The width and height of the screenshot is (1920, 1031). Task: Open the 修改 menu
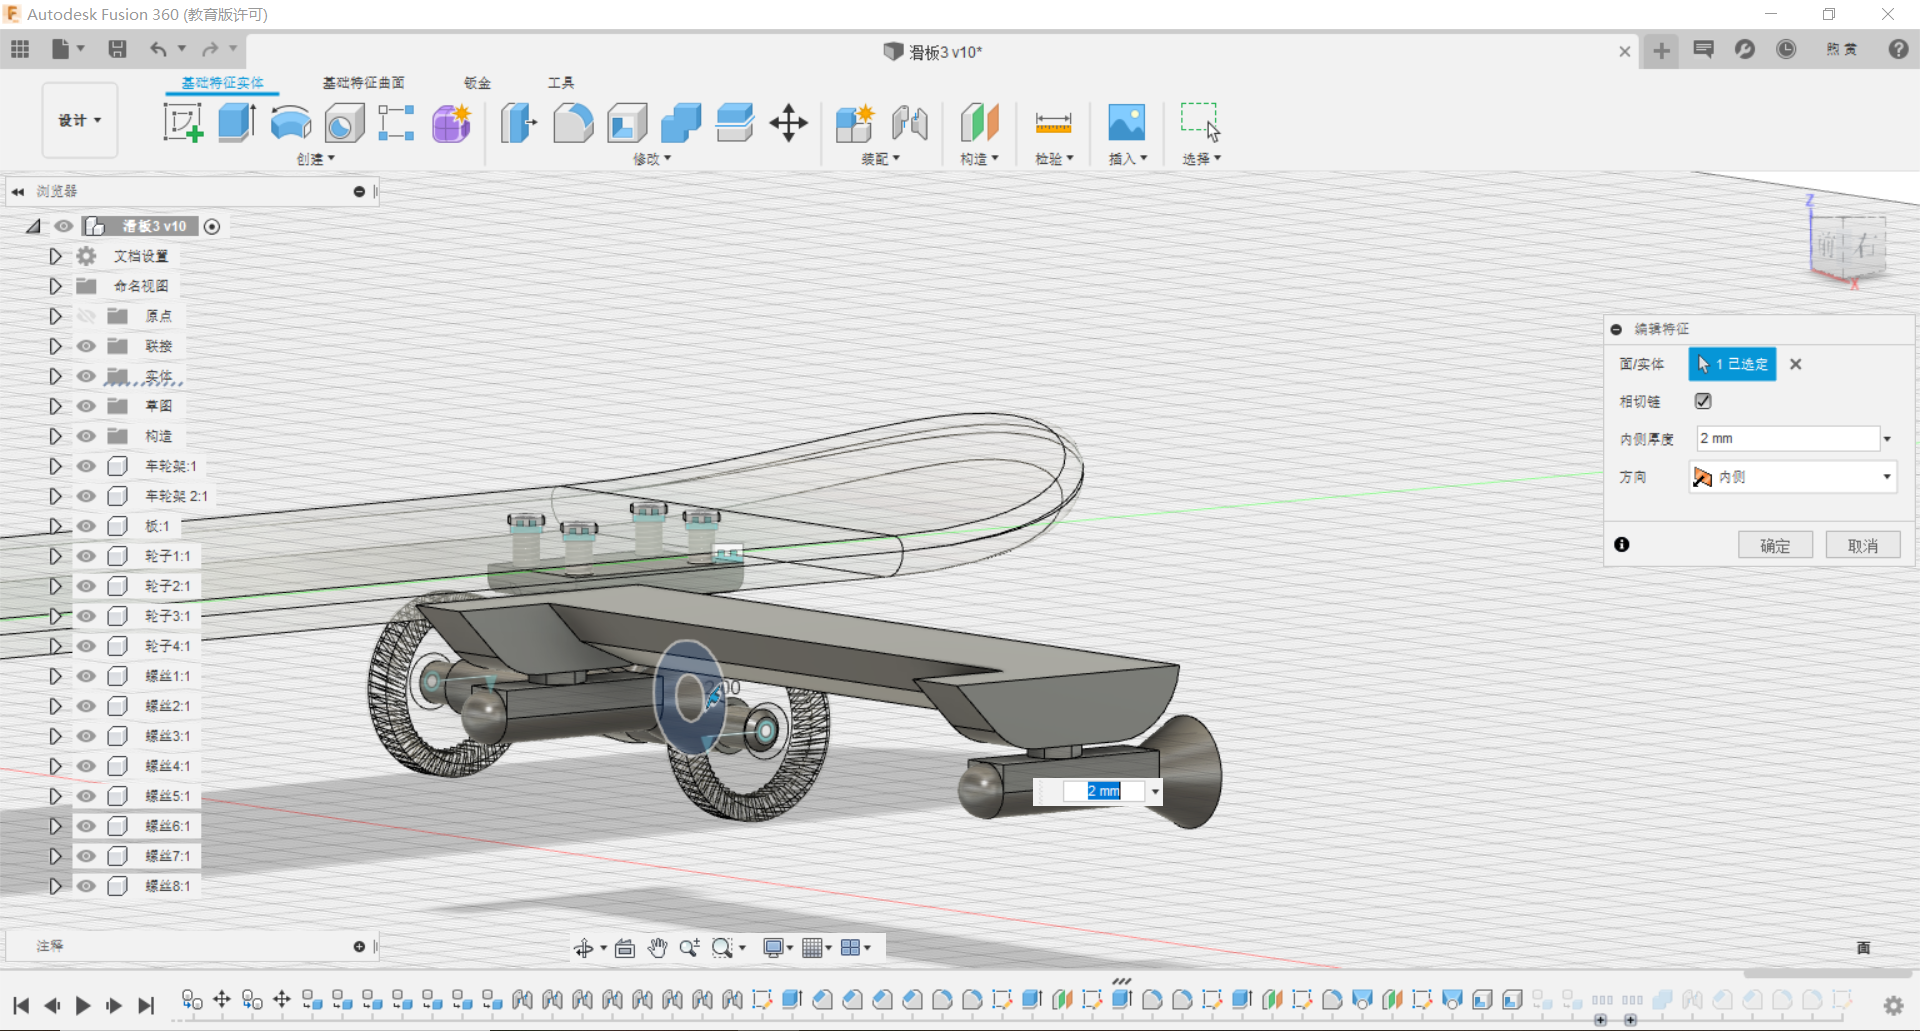(x=652, y=159)
